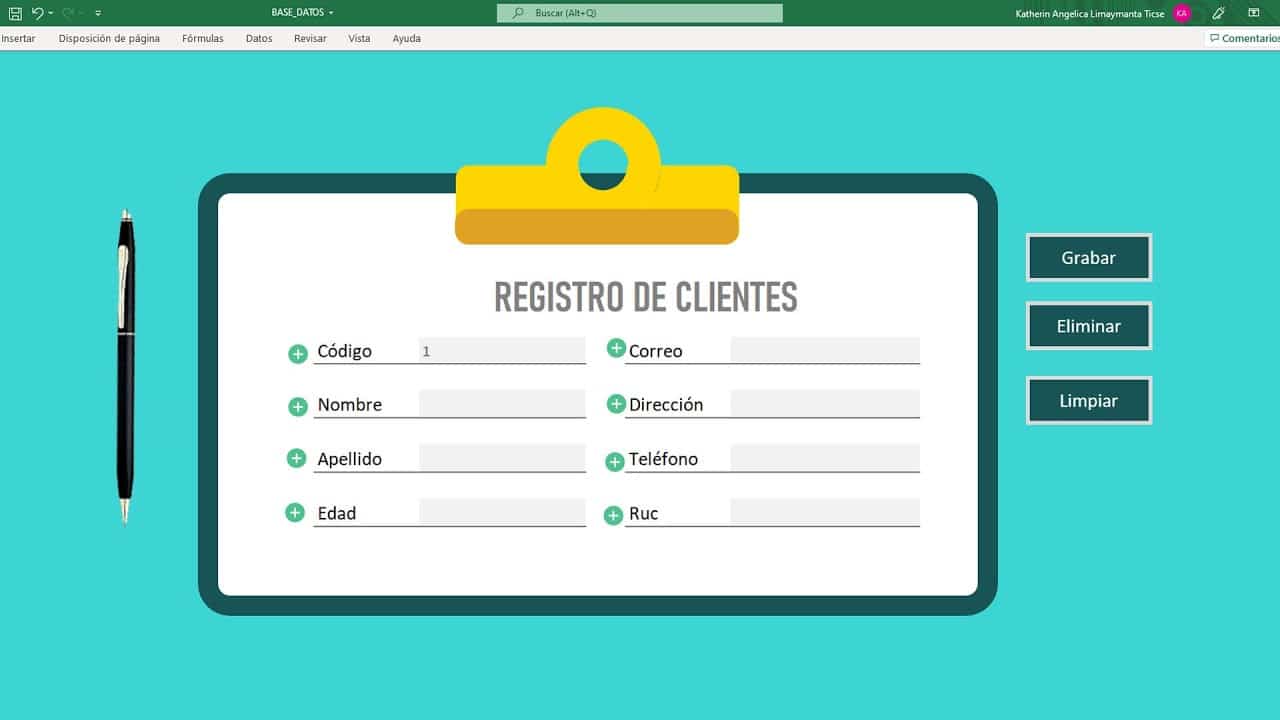Expand the Undo history dropdown arrow
Image resolution: width=1280 pixels, height=720 pixels.
point(51,13)
